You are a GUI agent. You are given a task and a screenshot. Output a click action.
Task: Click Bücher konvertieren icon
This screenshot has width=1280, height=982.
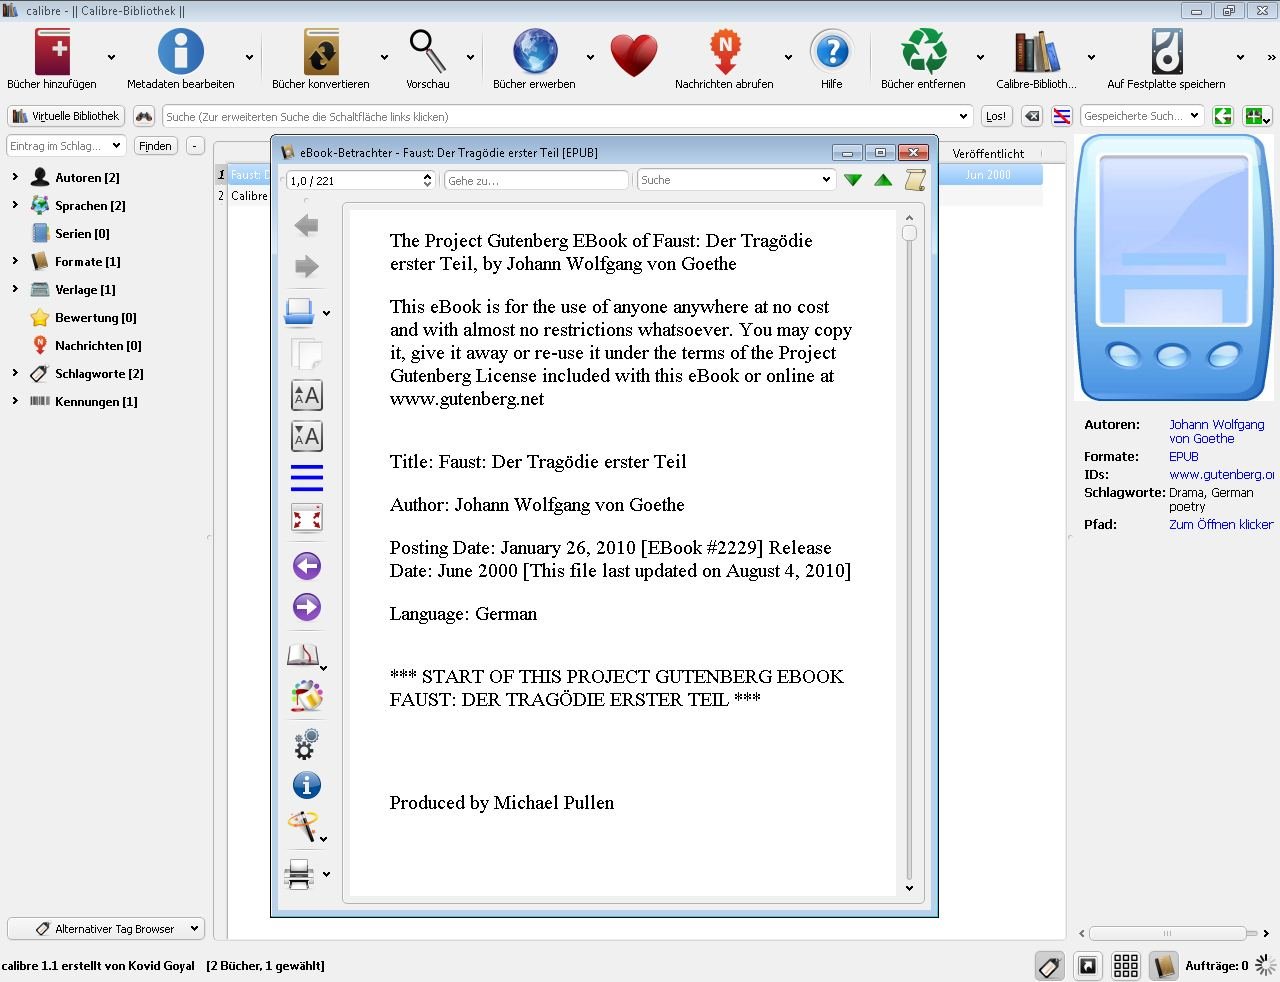[x=321, y=53]
